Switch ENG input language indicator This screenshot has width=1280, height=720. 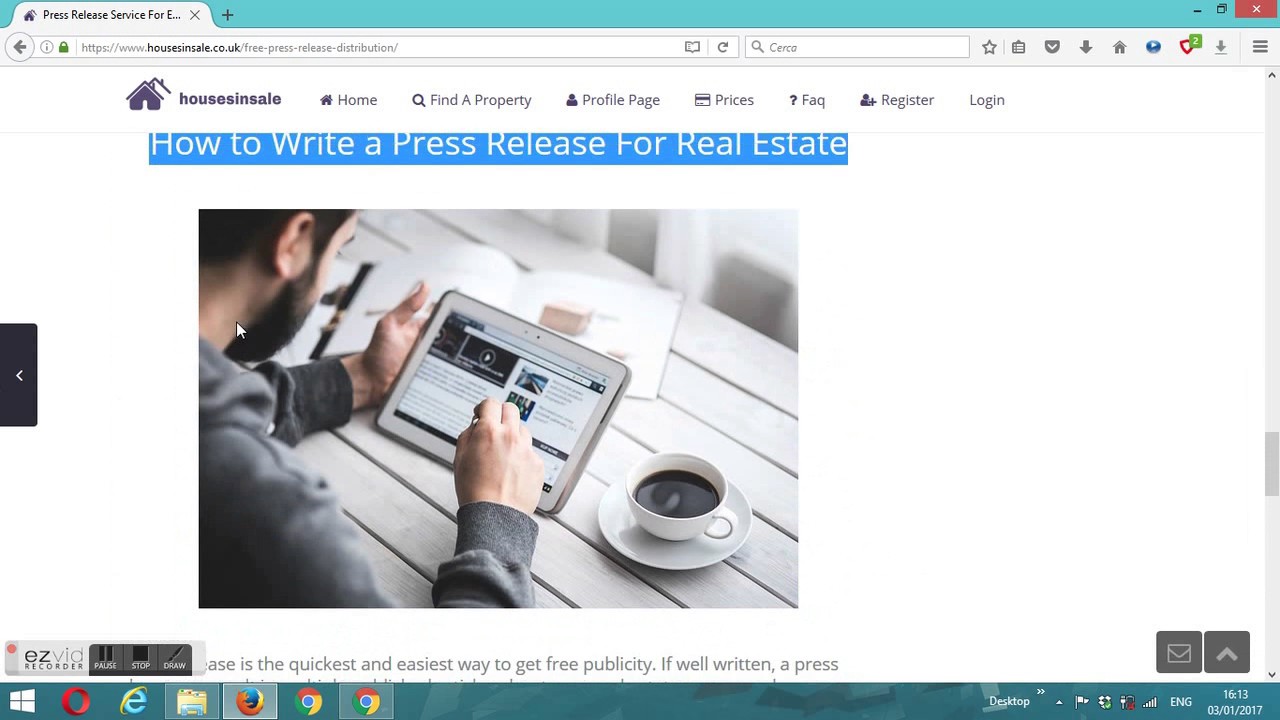(1181, 702)
